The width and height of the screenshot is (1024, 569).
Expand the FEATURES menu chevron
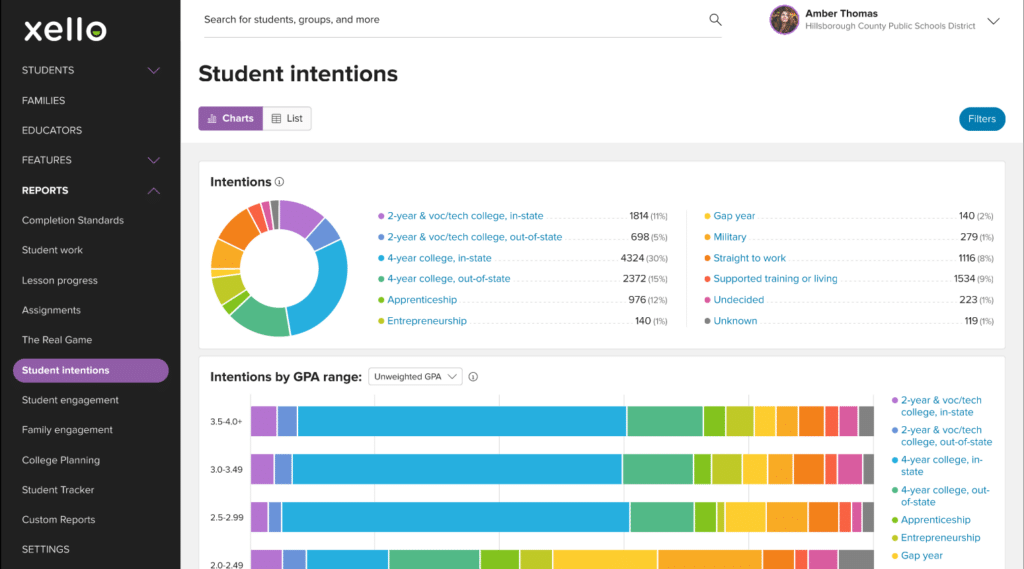click(153, 160)
